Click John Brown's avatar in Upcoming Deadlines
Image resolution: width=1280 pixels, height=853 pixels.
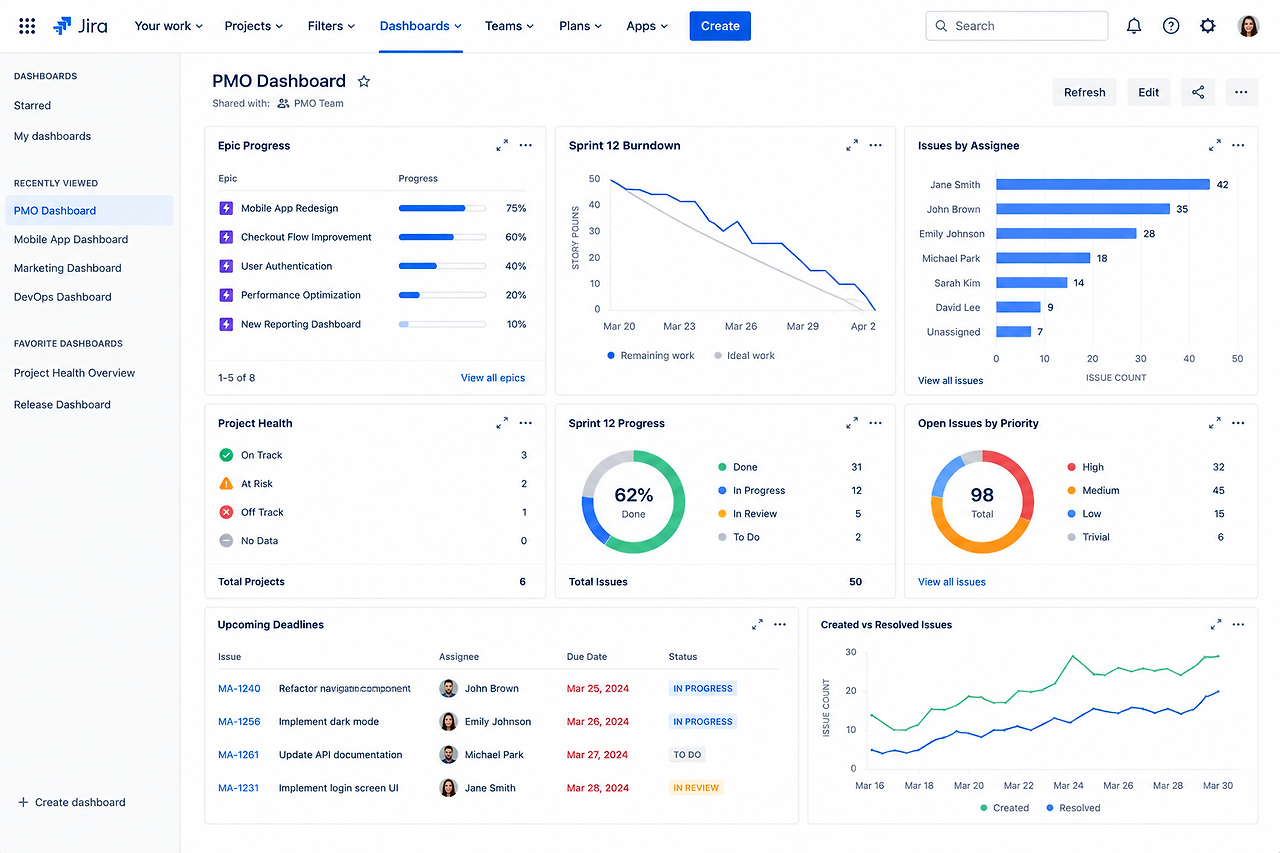(x=449, y=689)
